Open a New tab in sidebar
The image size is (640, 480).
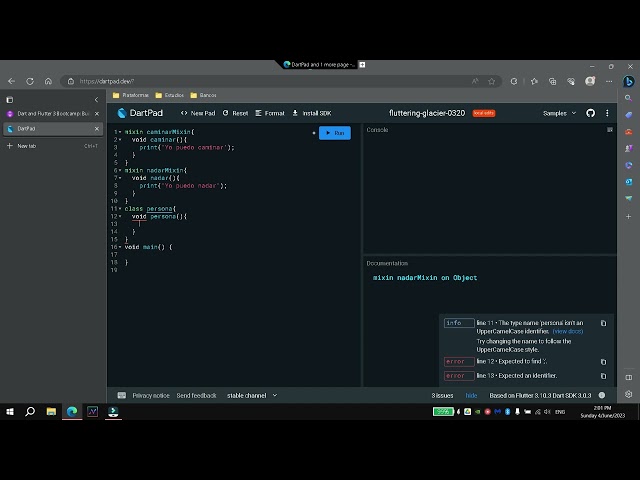point(26,146)
